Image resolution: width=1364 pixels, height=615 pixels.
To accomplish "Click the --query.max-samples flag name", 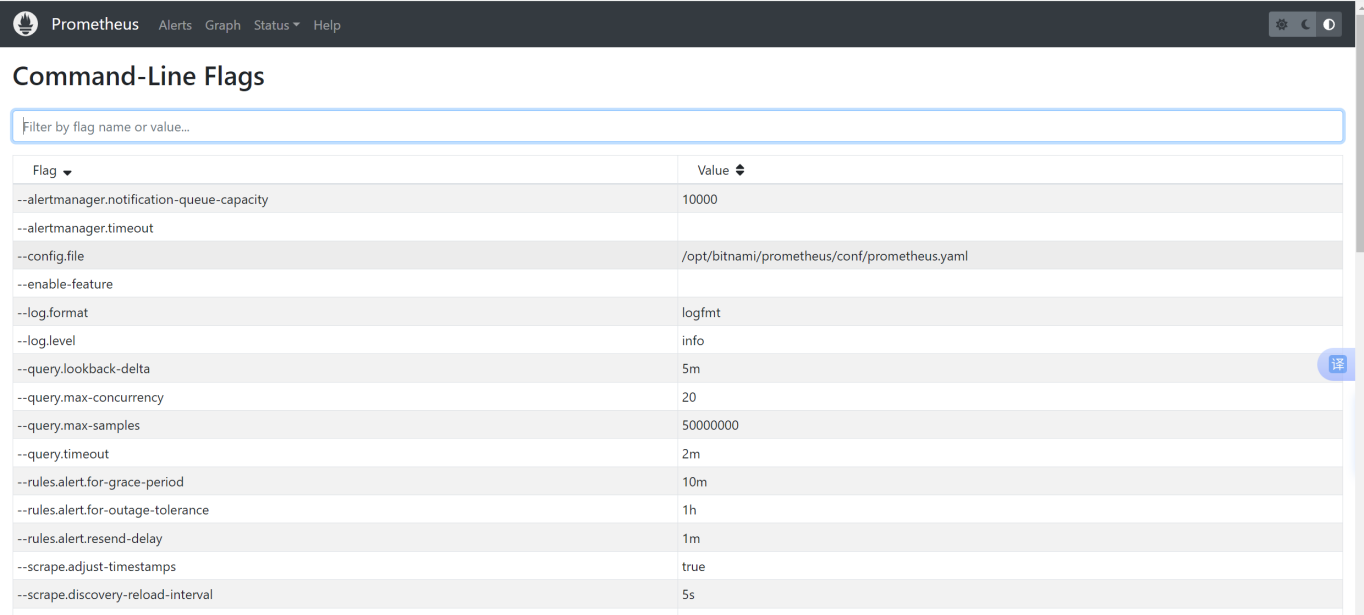I will tap(79, 425).
